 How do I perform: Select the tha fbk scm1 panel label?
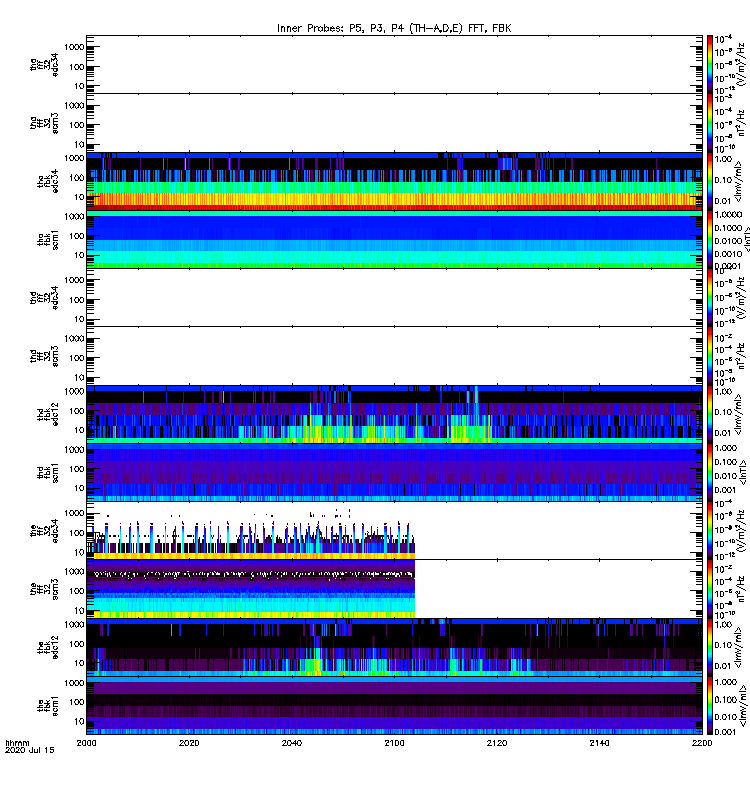pyautogui.click(x=48, y=240)
